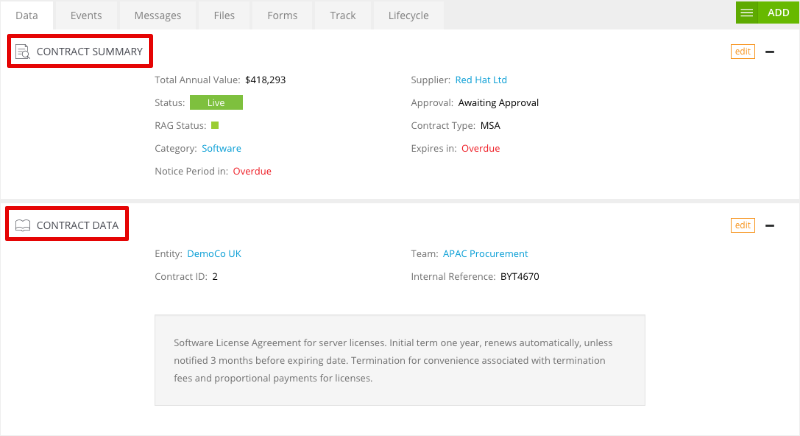Open the Software category link

point(221,148)
